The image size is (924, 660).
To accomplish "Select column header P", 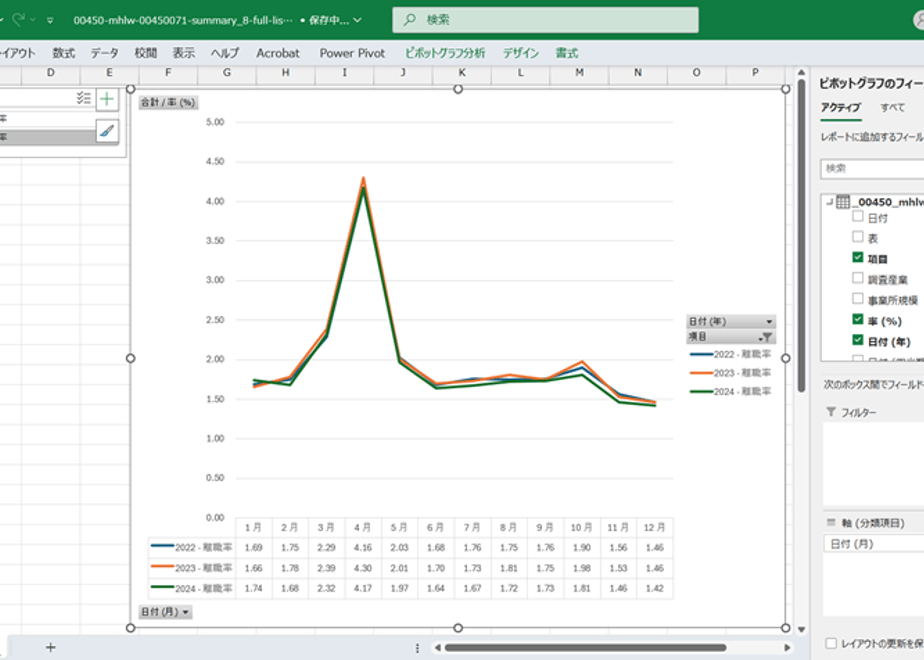I will [755, 72].
